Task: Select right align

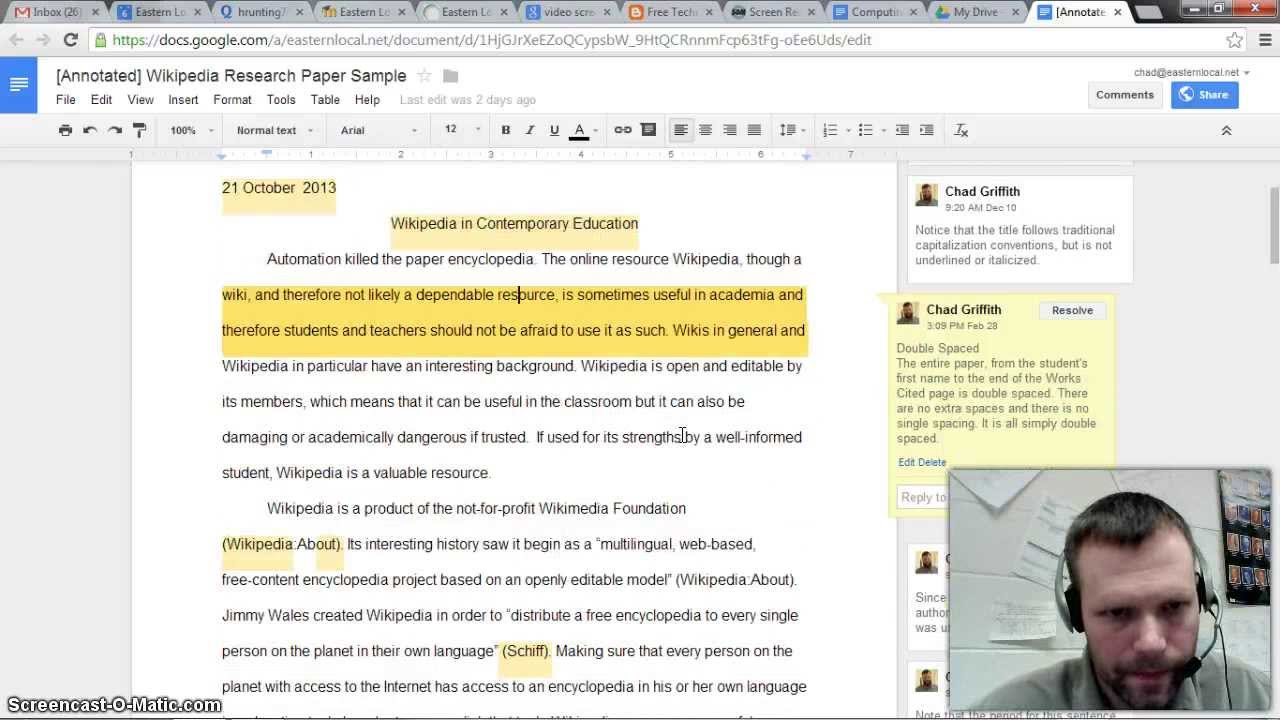Action: 730,130
